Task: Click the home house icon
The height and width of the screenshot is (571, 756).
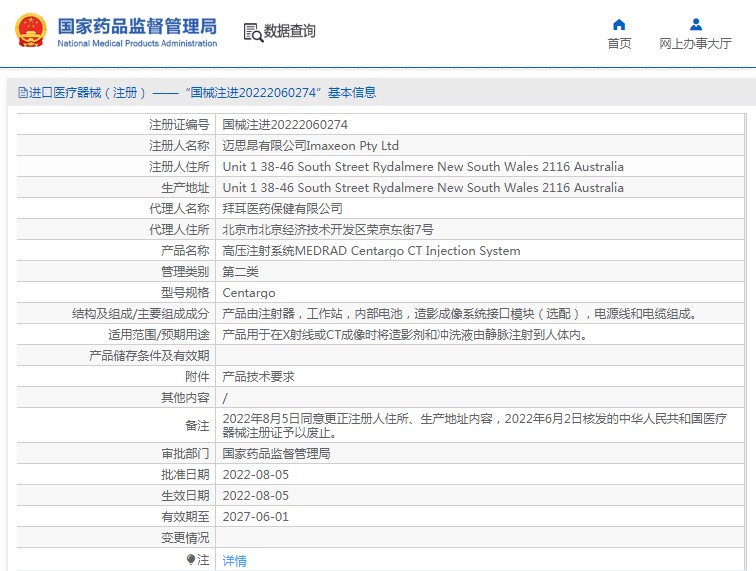Action: coord(619,24)
